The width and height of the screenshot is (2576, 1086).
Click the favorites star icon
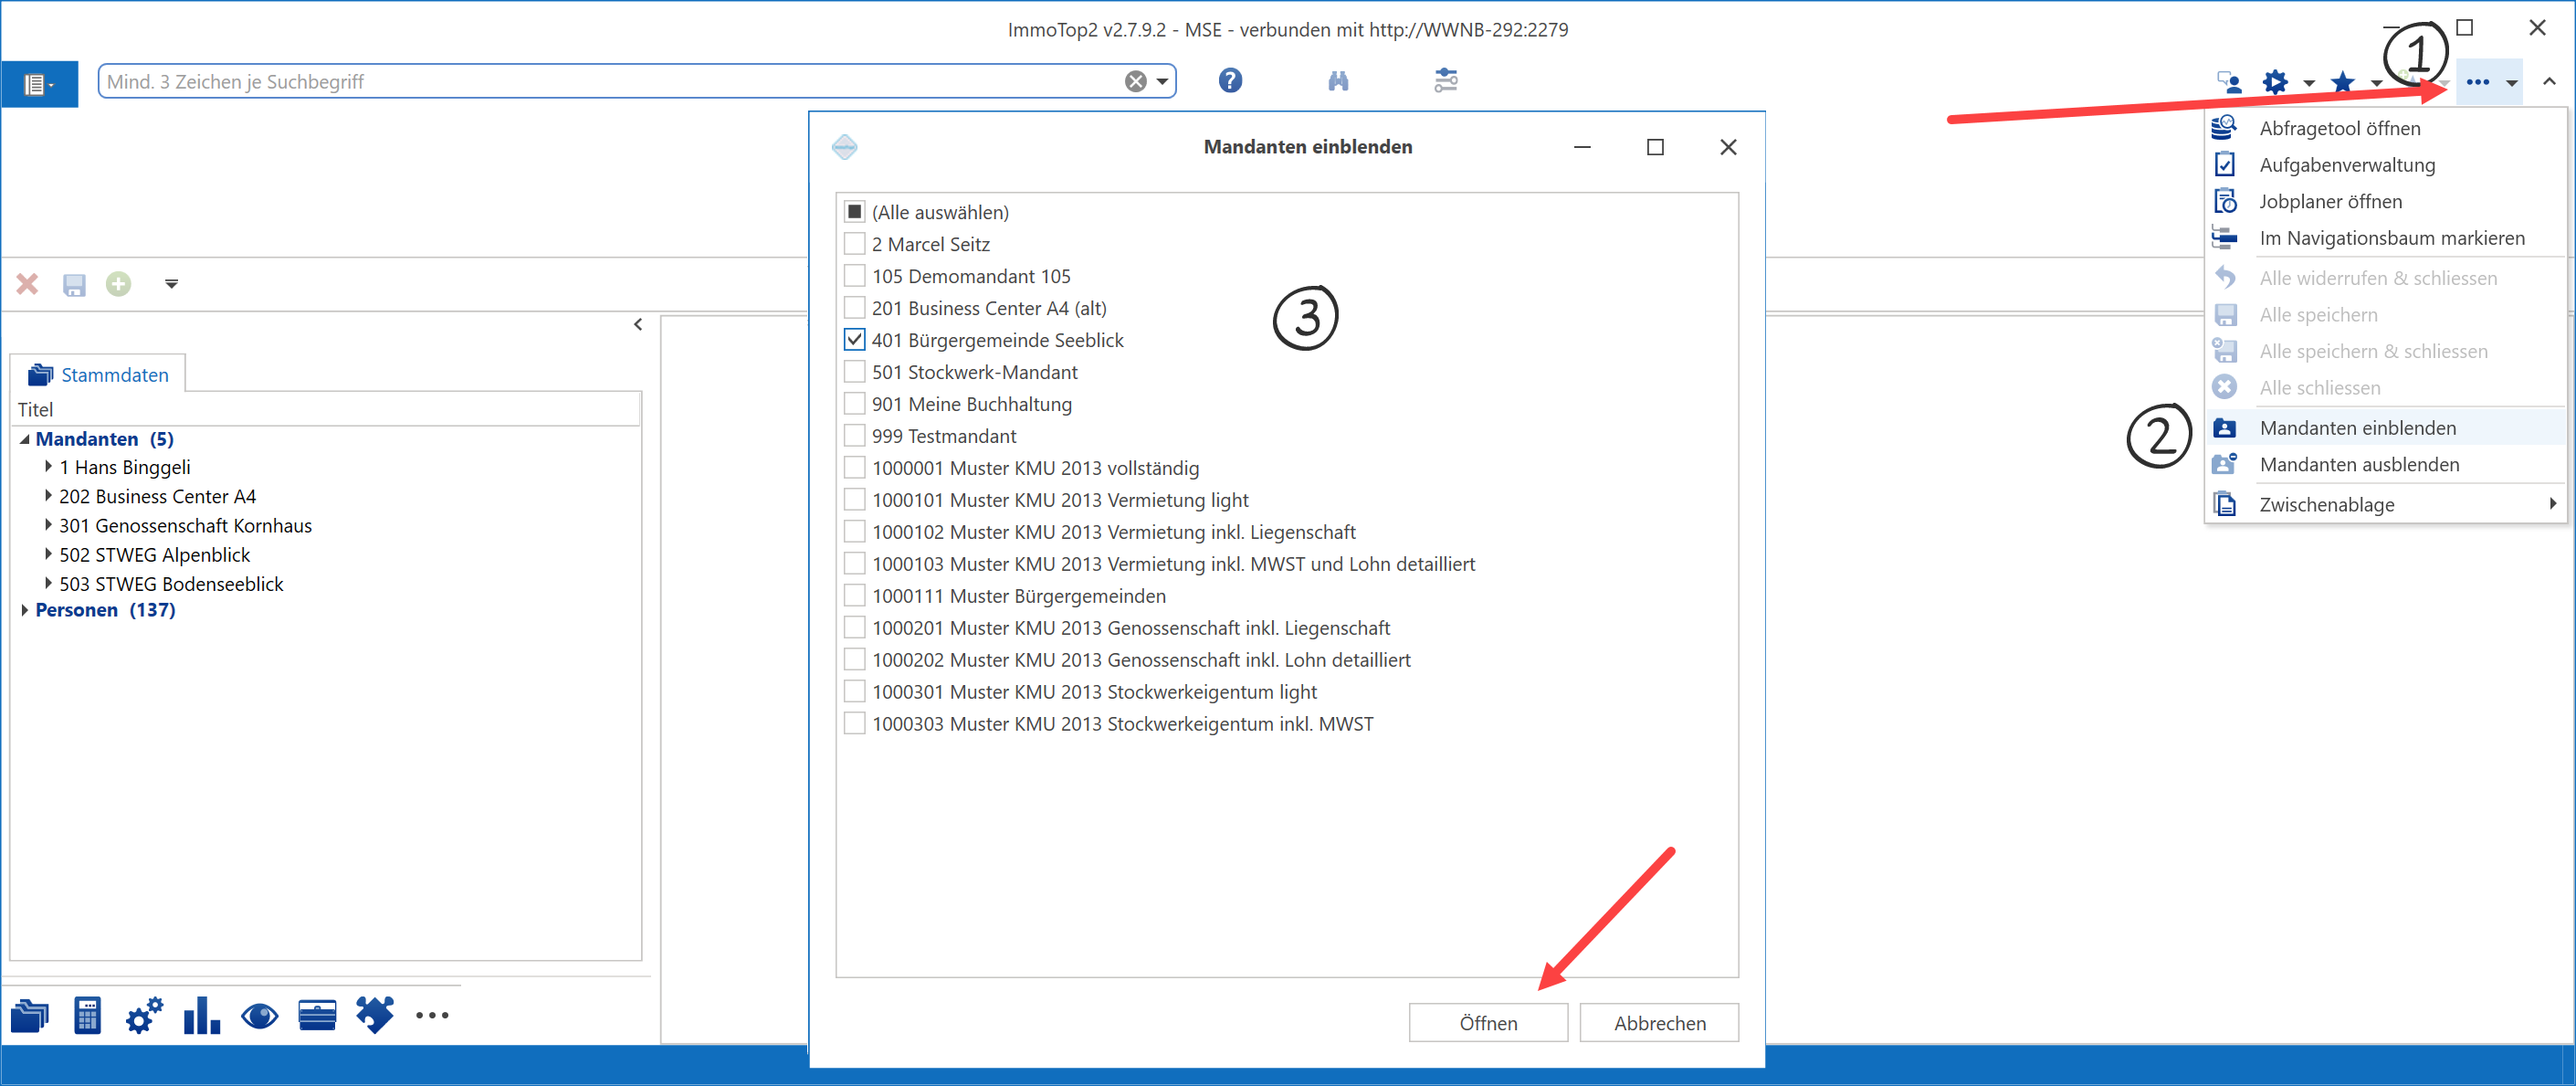(2342, 82)
